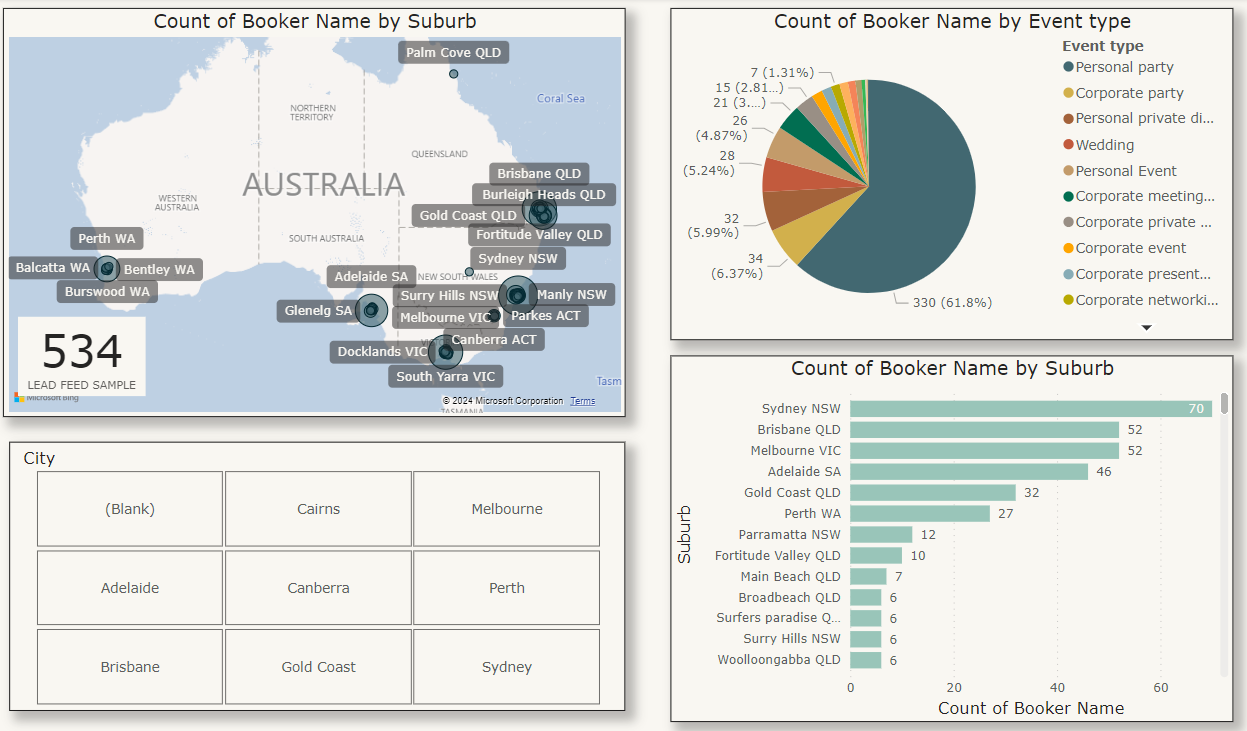Filter by the Canberra city button
The width and height of the screenshot is (1247, 731).
coord(318,588)
